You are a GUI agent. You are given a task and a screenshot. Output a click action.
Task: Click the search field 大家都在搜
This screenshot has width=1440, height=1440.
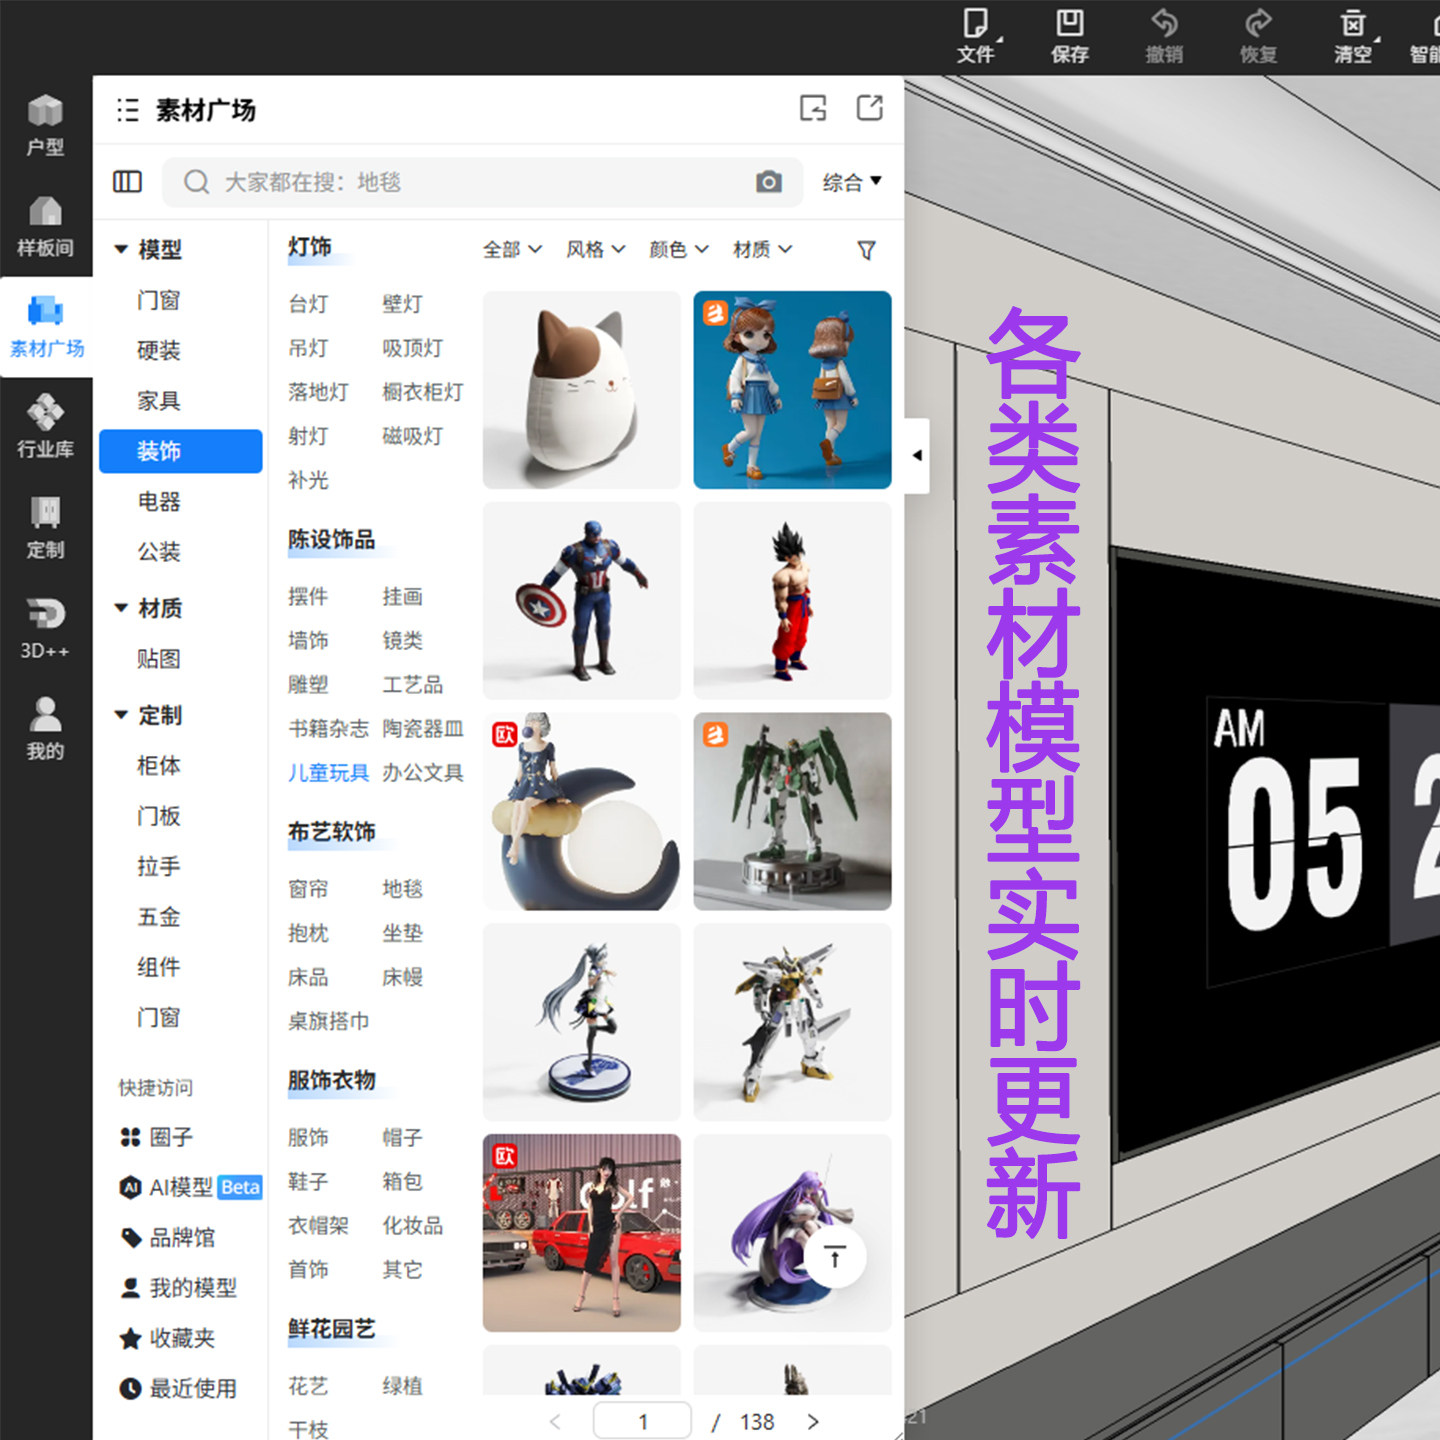[482, 182]
